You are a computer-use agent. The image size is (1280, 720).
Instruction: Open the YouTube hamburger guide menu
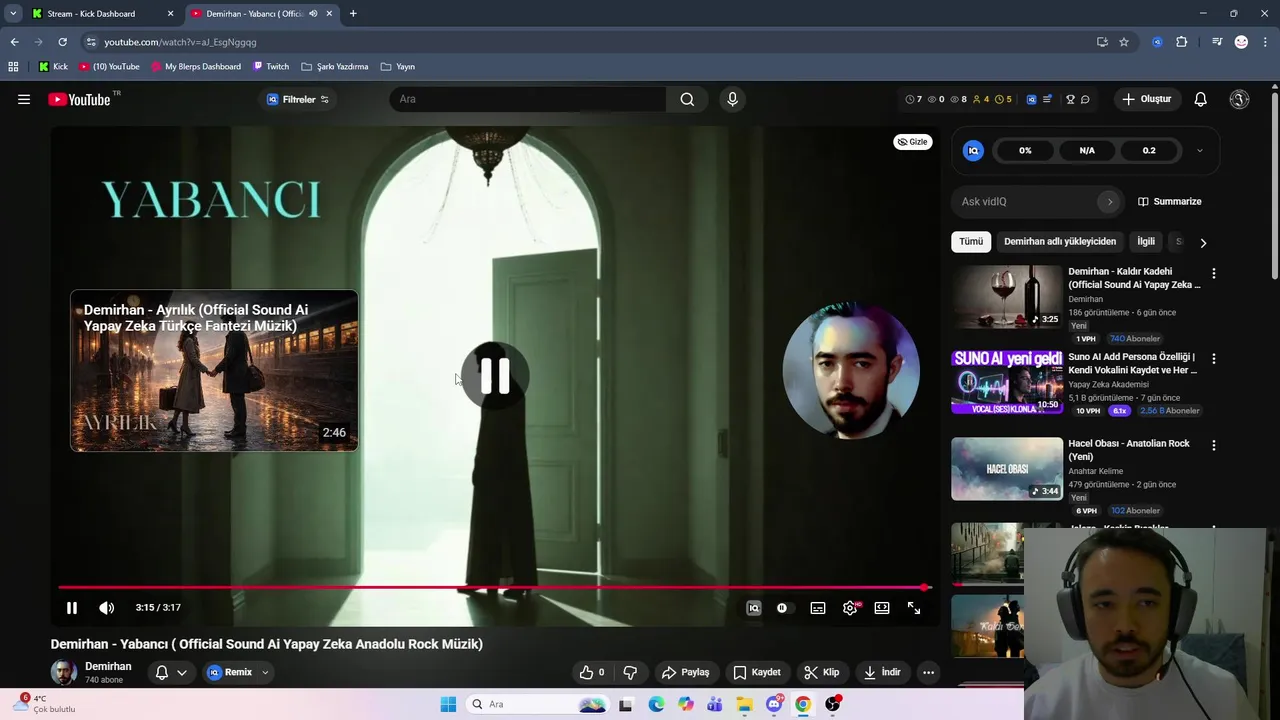pyautogui.click(x=24, y=99)
